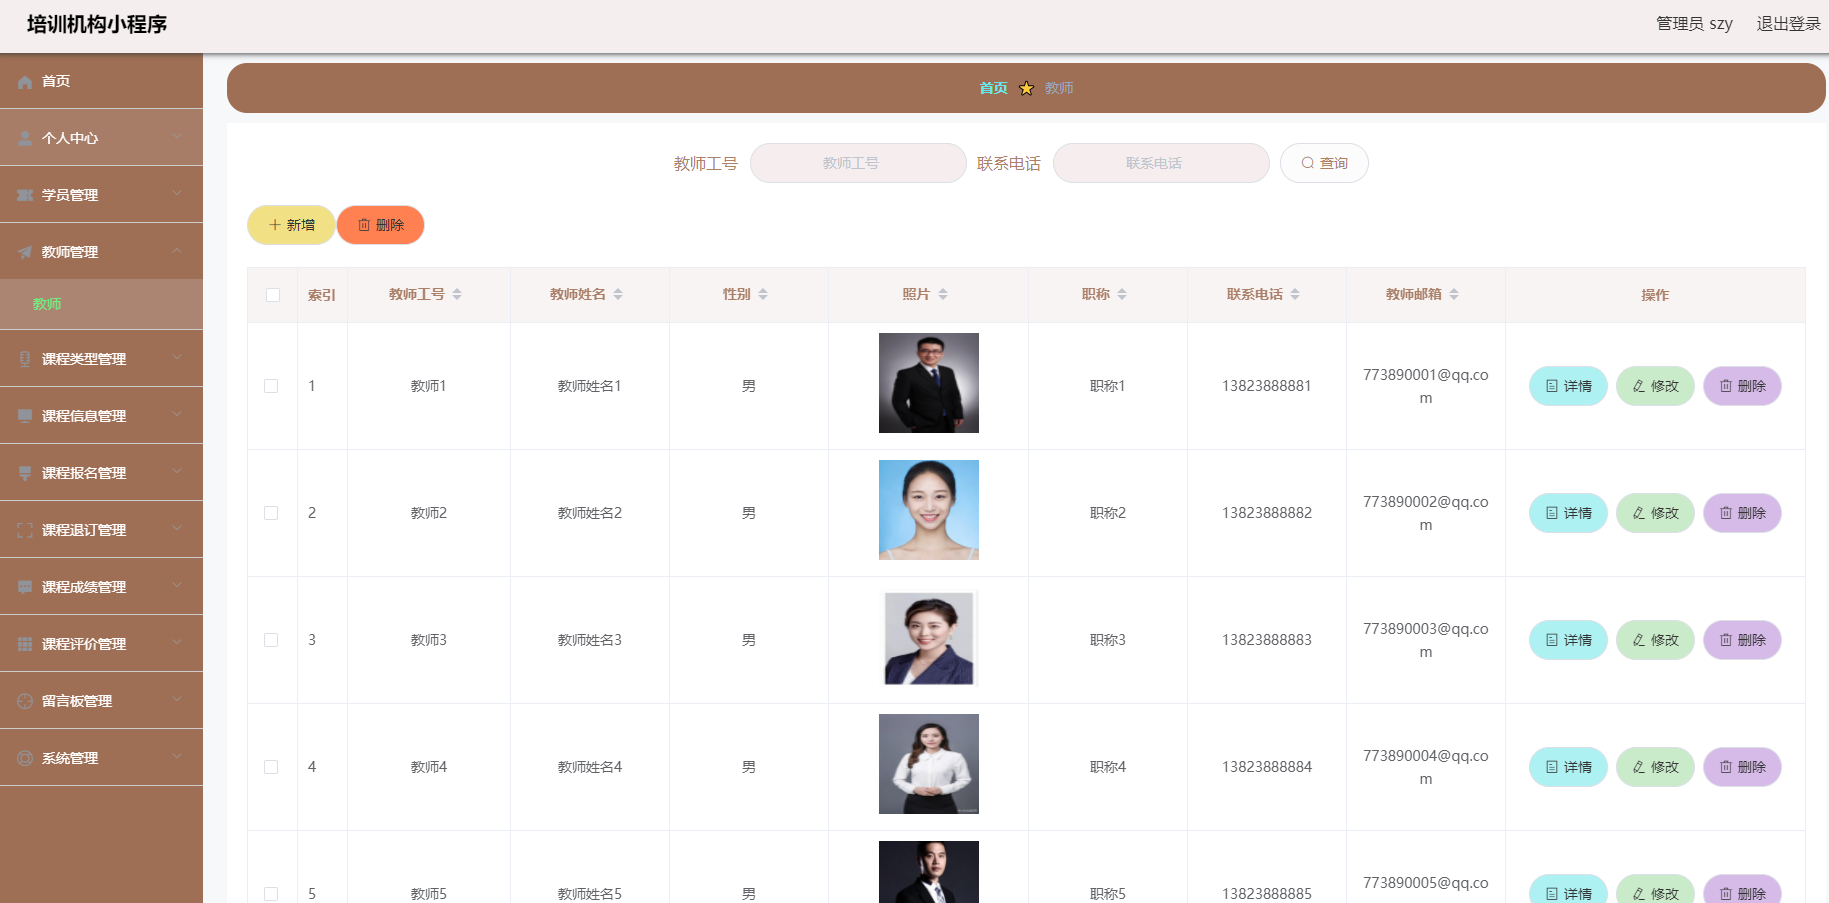Click the 留言板管理 sidebar icon
Screen dimensions: 1829x903
25,701
